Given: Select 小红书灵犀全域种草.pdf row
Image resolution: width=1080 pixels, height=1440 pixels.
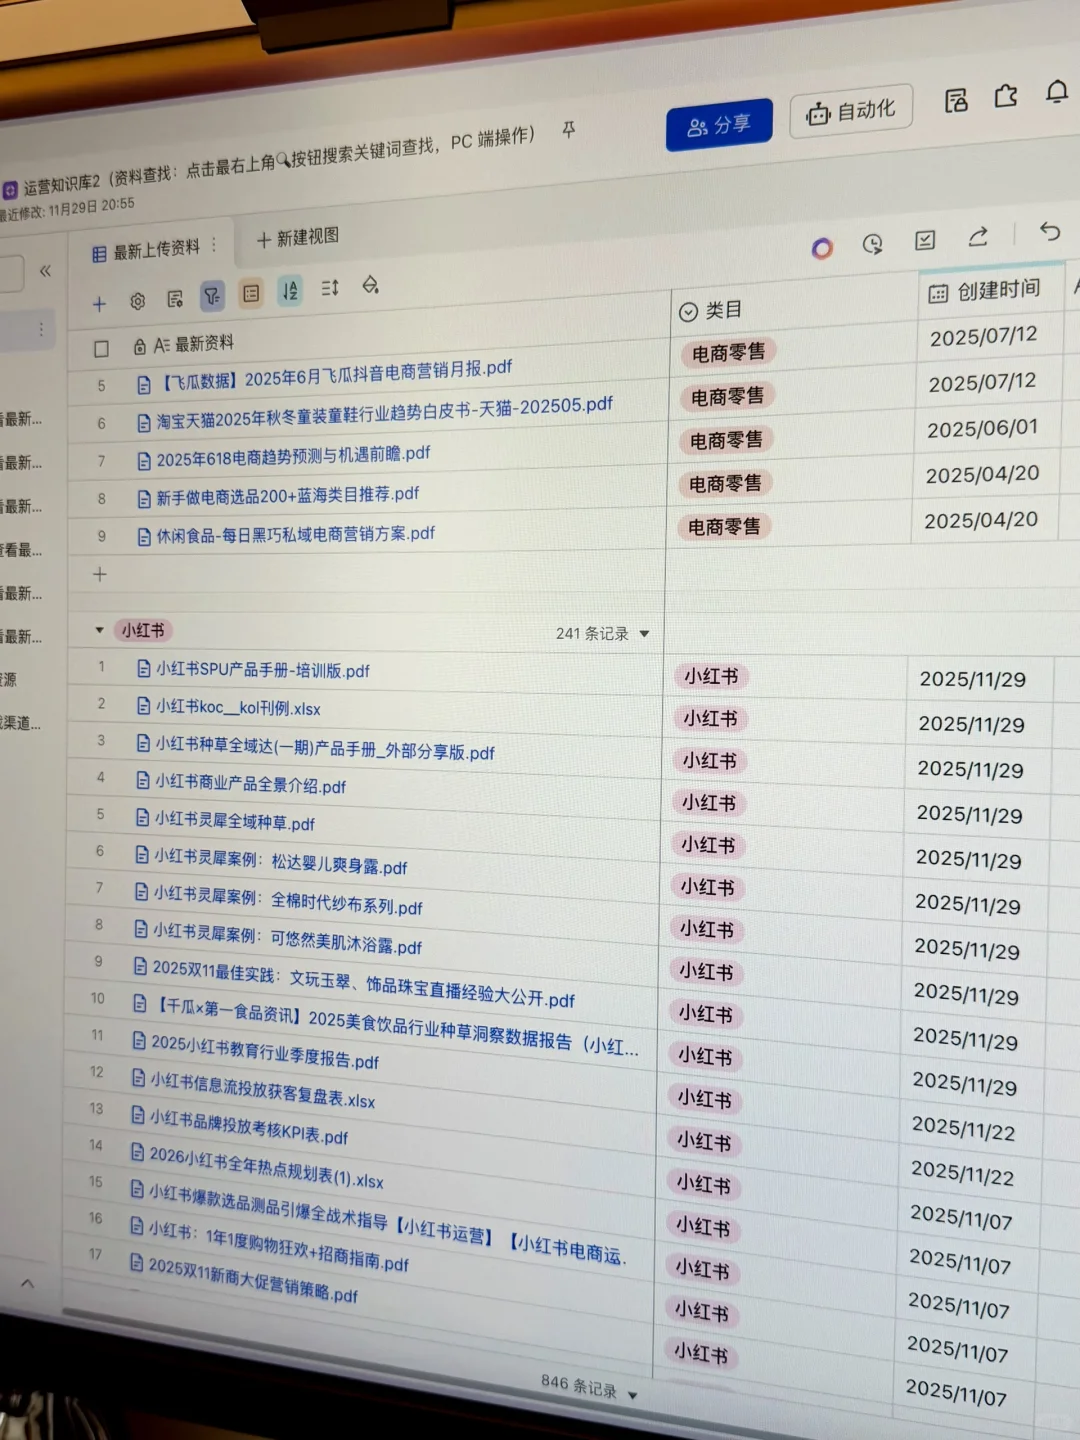Looking at the screenshot, I should [x=234, y=820].
